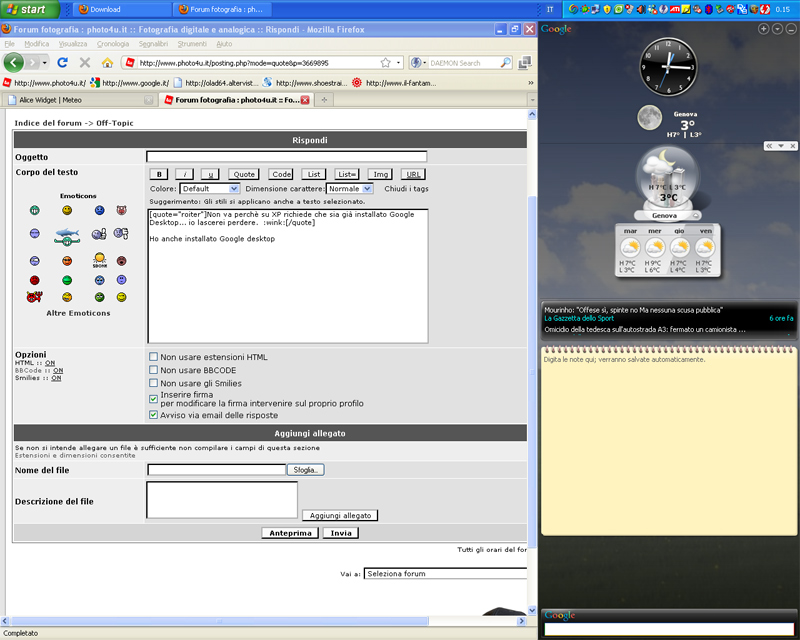This screenshot has height=640, width=800.
Task: Check Non usare estensioni HTML
Action: coord(153,356)
